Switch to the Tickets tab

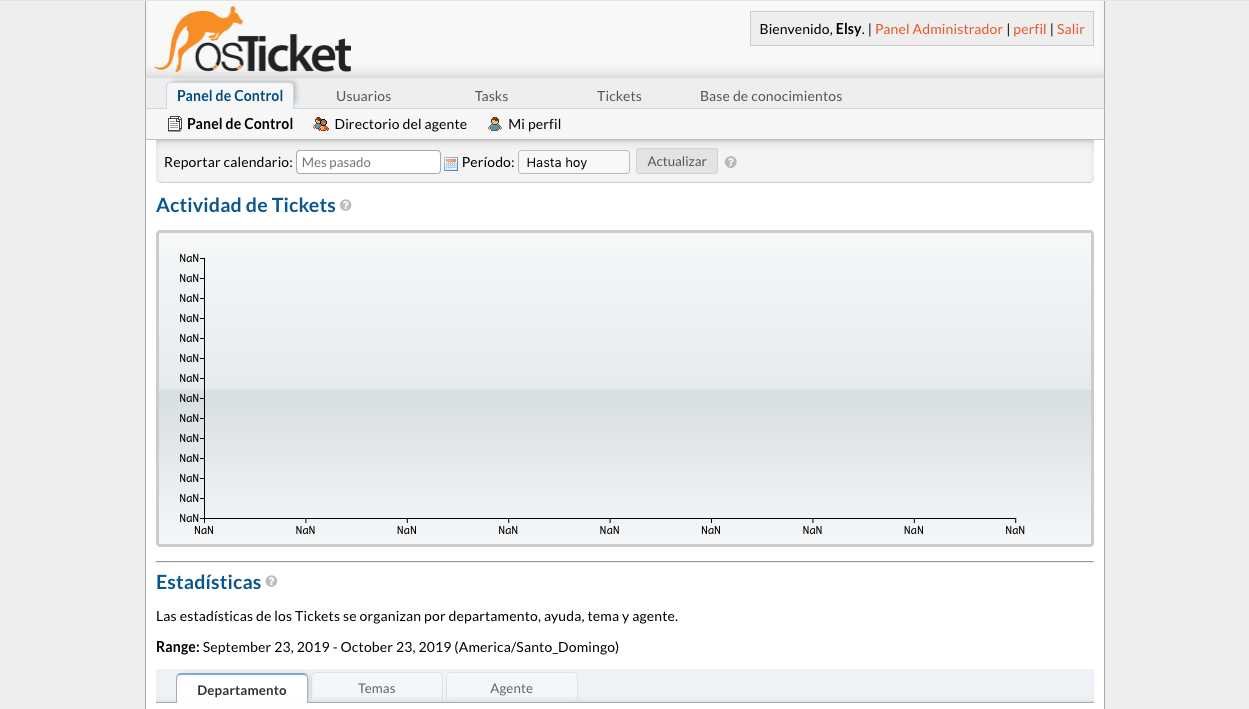619,96
